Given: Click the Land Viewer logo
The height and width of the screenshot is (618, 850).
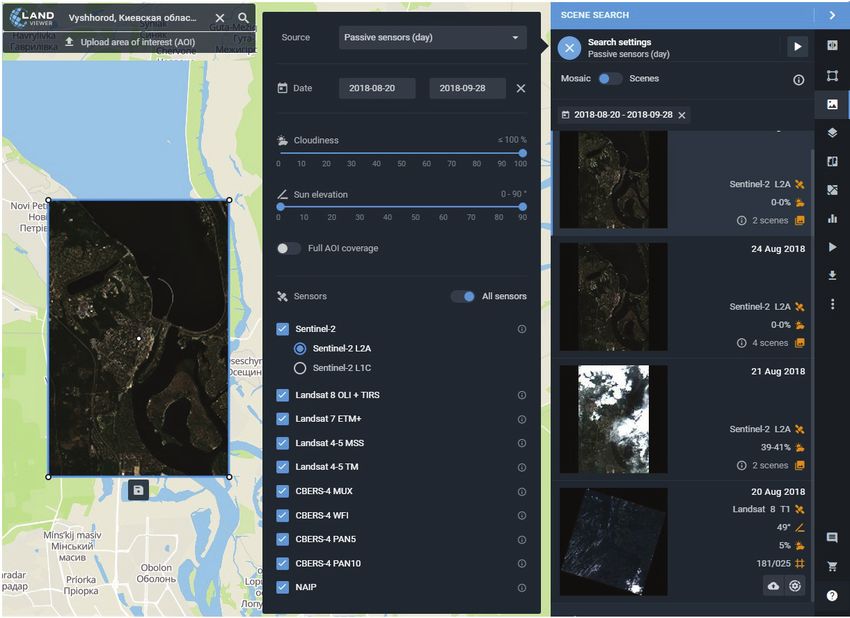Looking at the screenshot, I should (33, 18).
